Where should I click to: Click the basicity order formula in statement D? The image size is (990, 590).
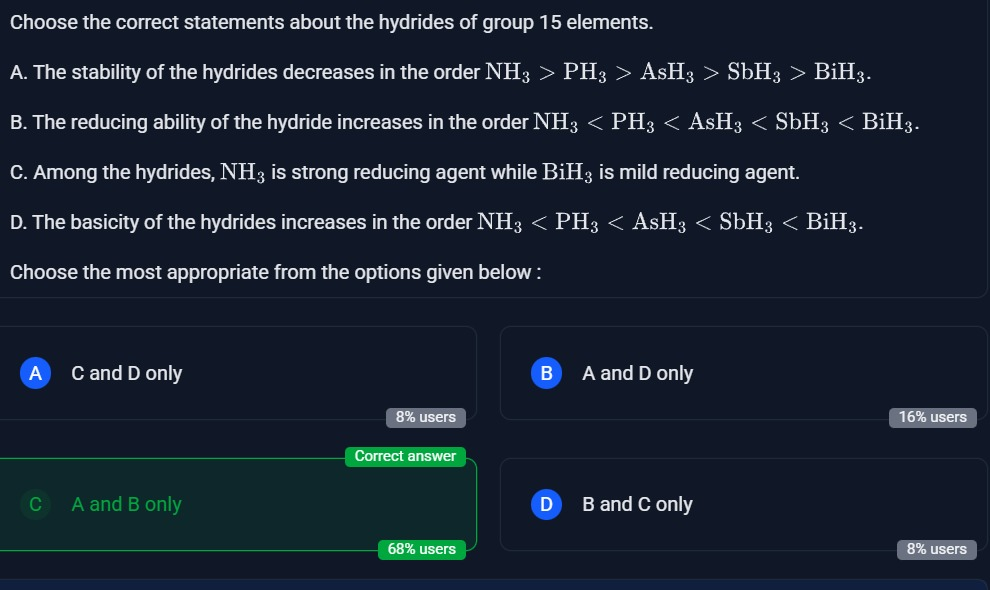pos(670,222)
